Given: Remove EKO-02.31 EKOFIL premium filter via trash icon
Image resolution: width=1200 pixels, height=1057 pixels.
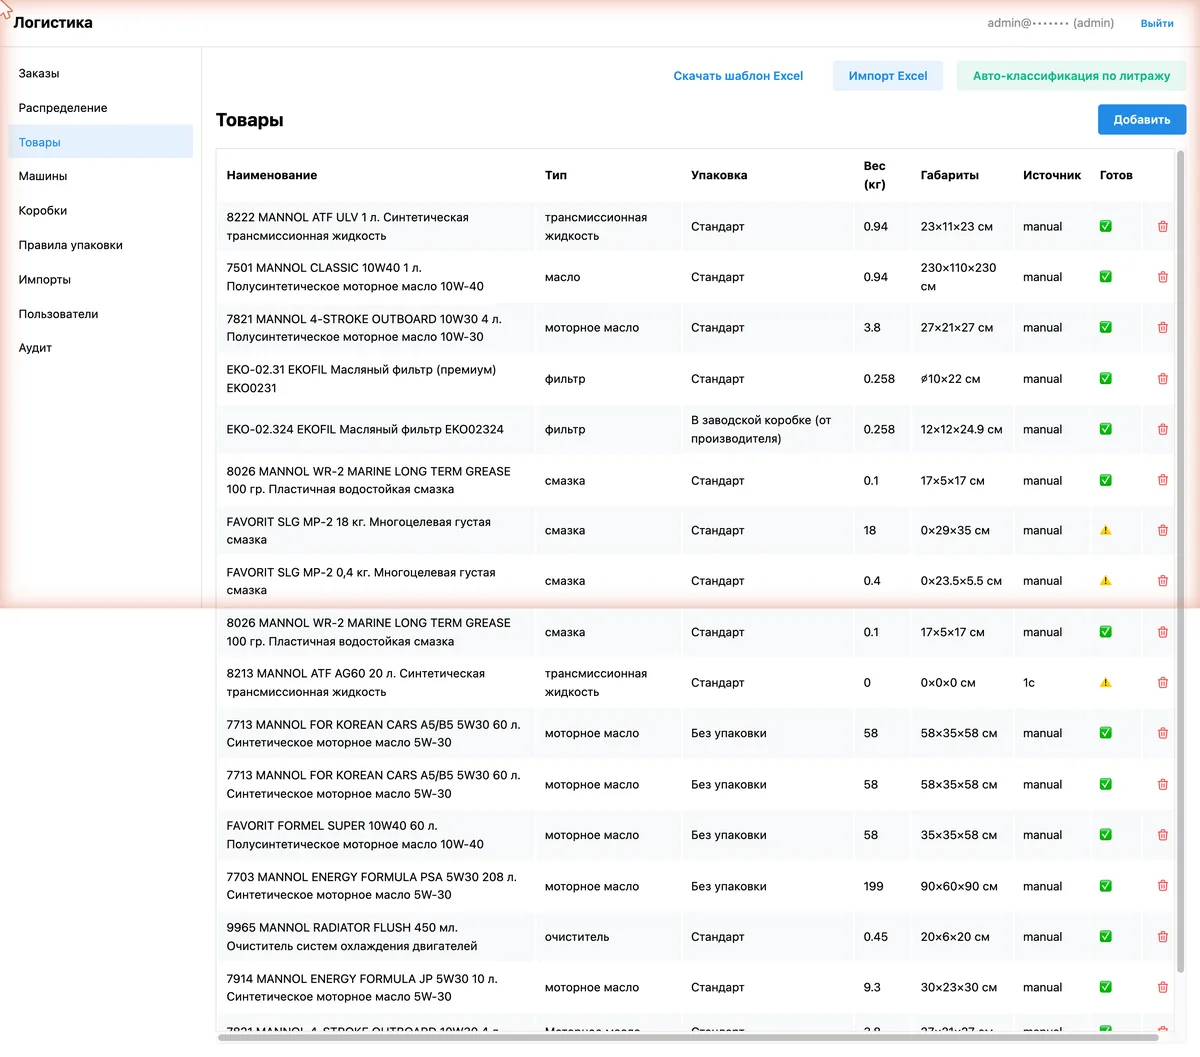Looking at the screenshot, I should click(1162, 379).
